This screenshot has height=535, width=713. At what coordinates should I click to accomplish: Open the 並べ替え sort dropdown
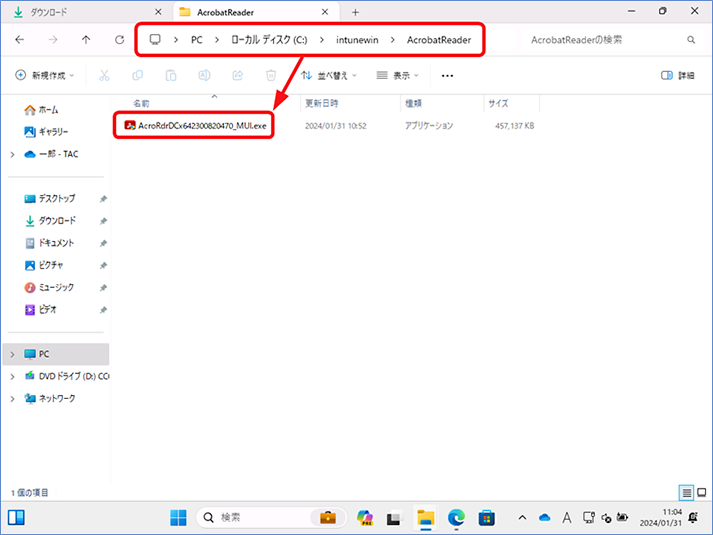[x=329, y=75]
